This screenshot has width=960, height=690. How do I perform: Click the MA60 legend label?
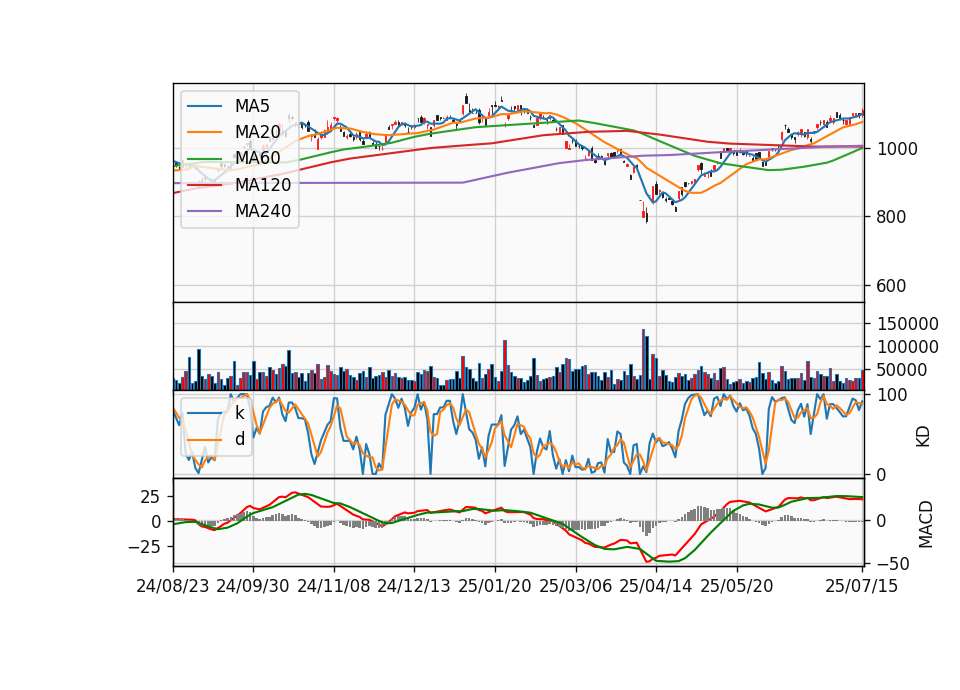(257, 158)
